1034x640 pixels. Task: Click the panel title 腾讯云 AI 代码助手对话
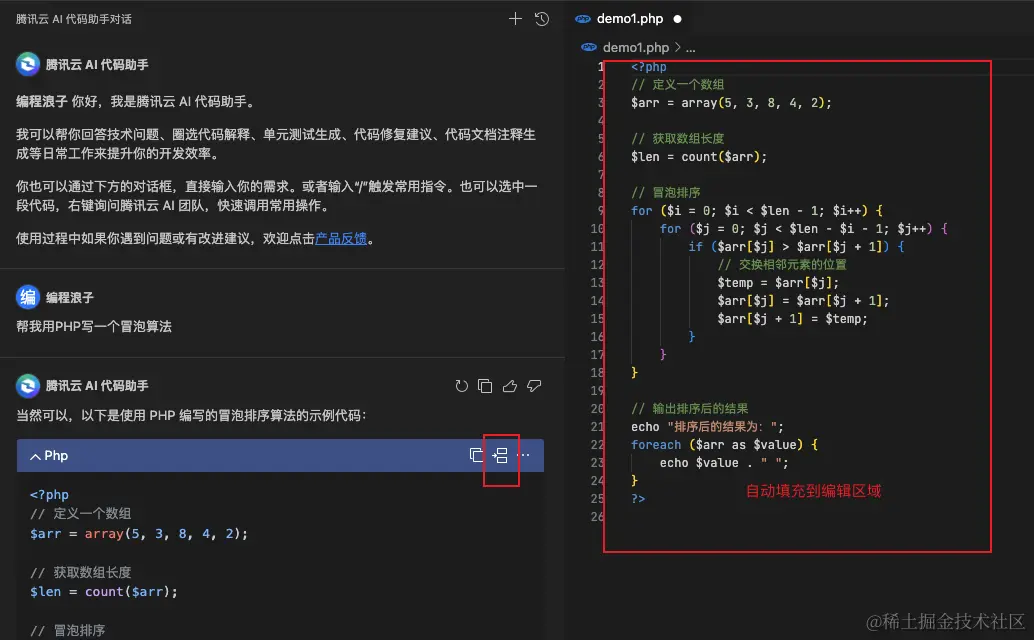pyautogui.click(x=74, y=19)
